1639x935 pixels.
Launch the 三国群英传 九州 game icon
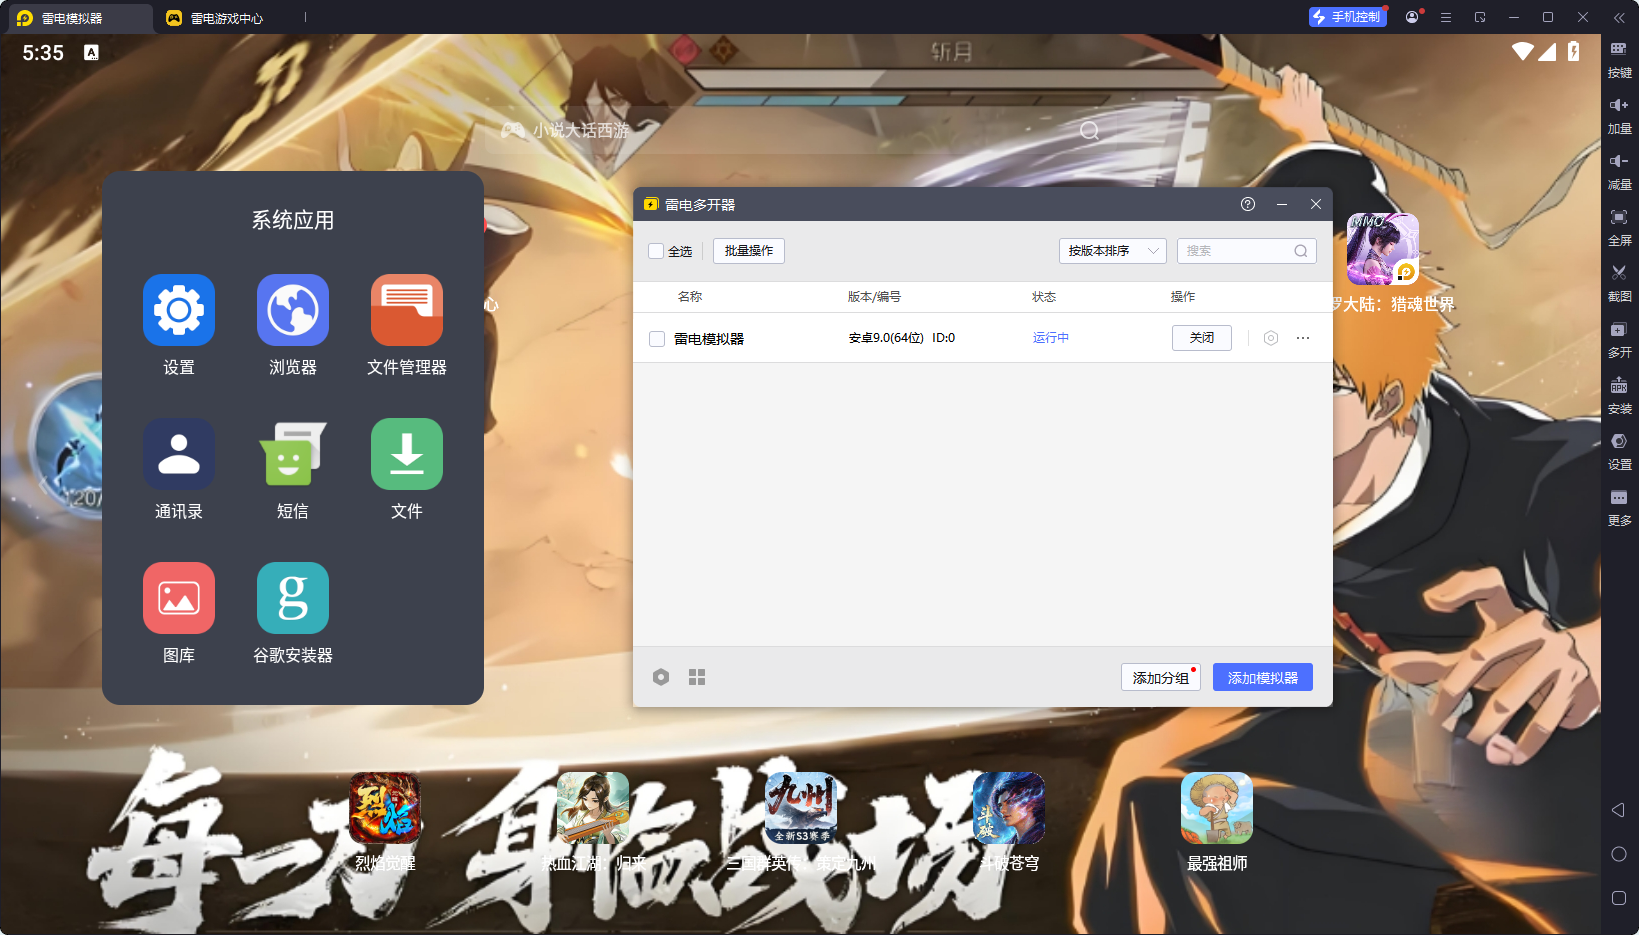tap(801, 808)
